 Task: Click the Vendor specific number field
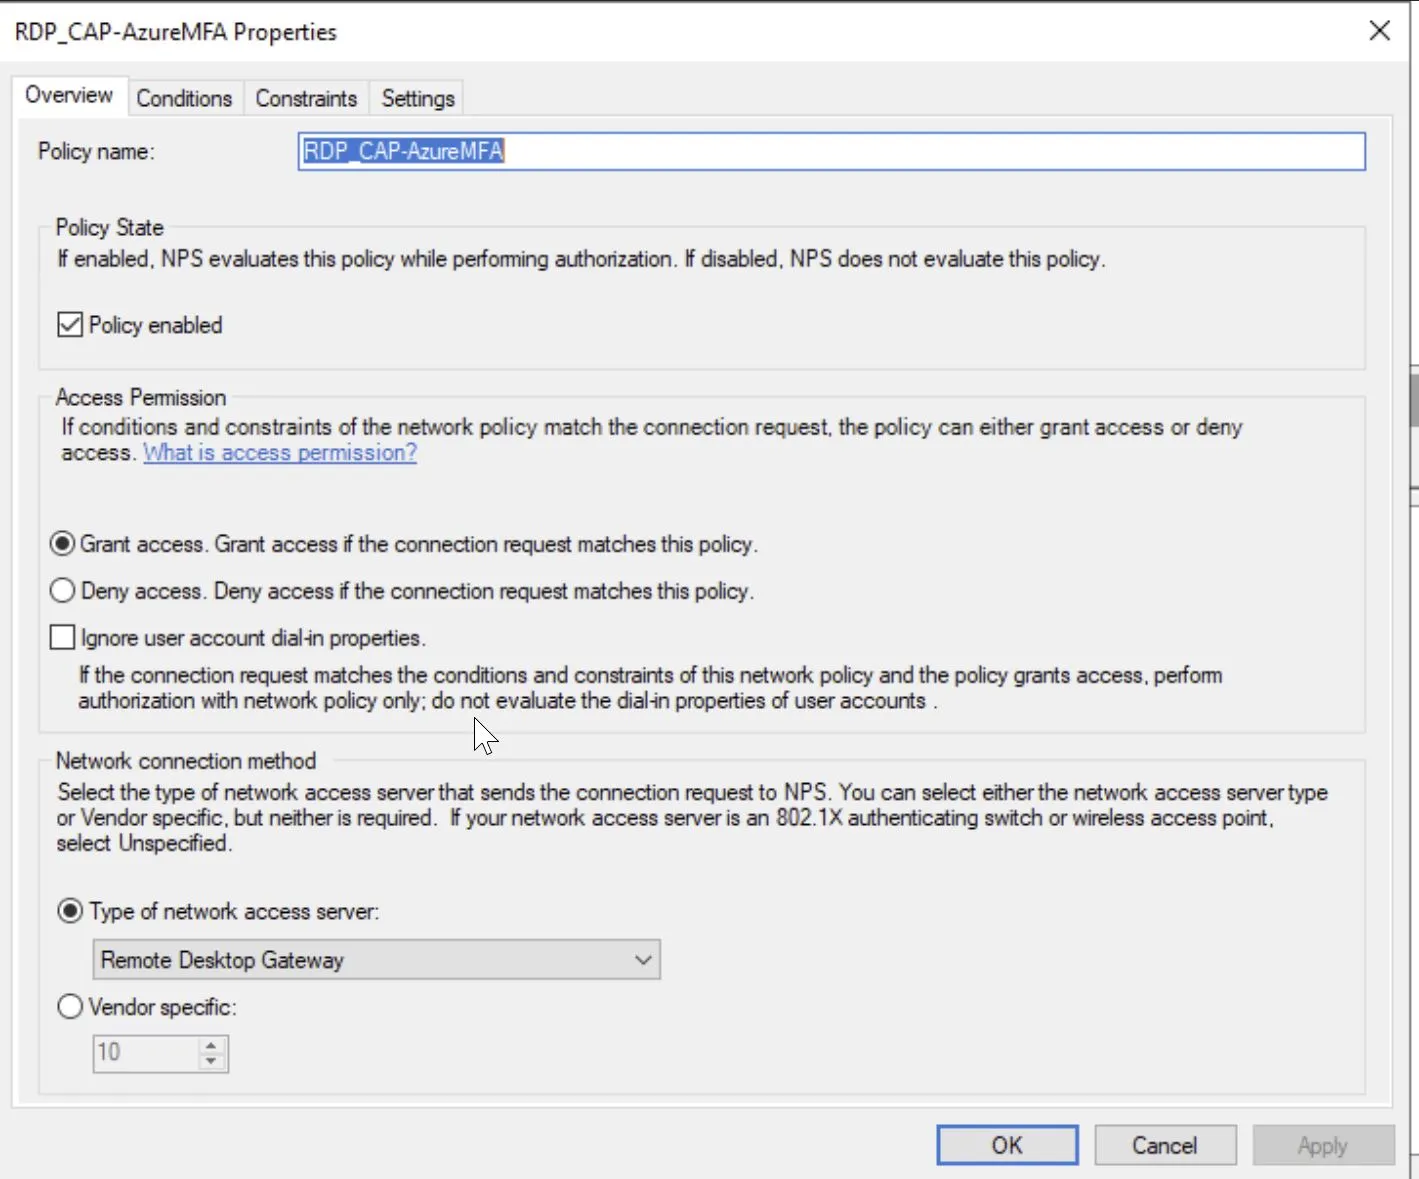click(146, 1053)
